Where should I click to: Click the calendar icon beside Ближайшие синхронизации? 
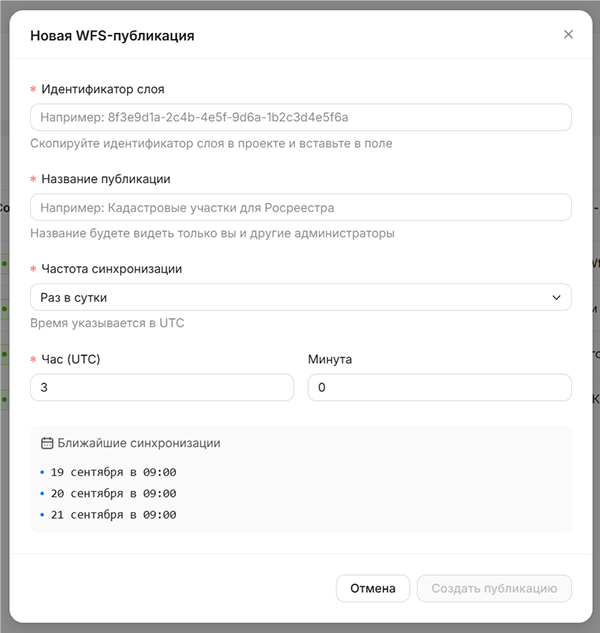pos(47,443)
